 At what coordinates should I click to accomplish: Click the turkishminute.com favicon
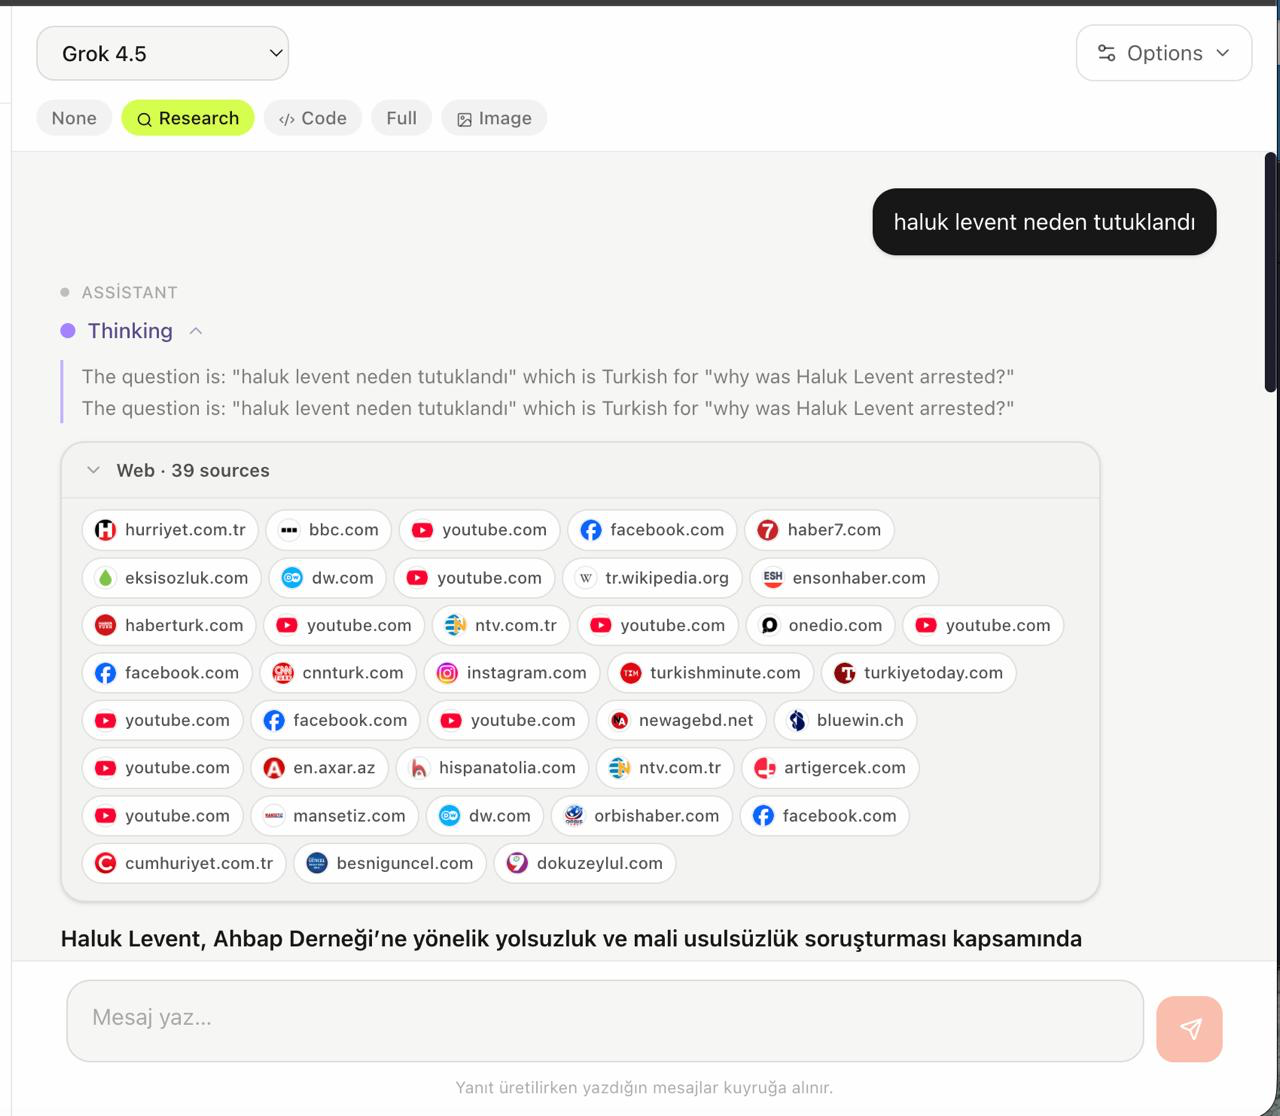[x=630, y=673]
